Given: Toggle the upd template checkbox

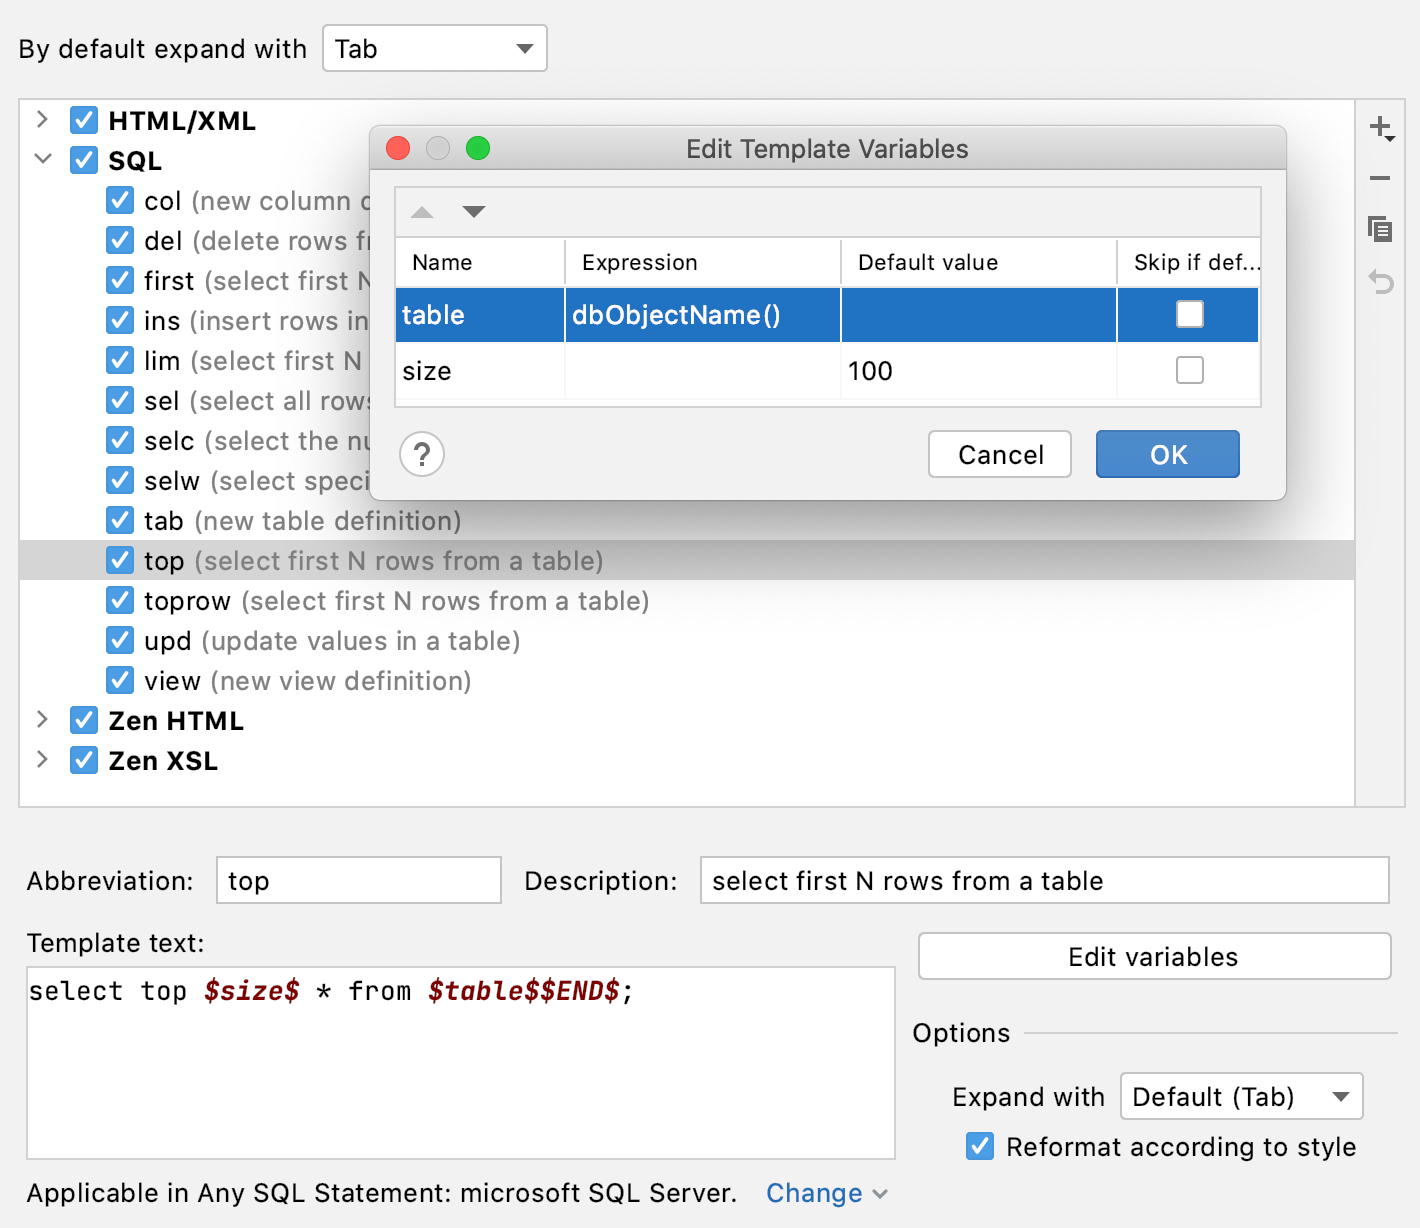Looking at the screenshot, I should coord(120,640).
